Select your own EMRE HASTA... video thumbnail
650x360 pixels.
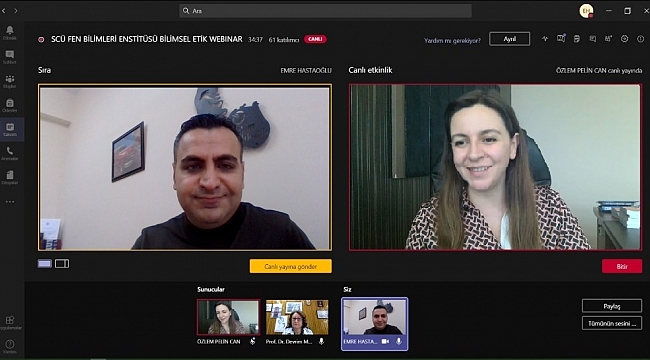pos(374,317)
